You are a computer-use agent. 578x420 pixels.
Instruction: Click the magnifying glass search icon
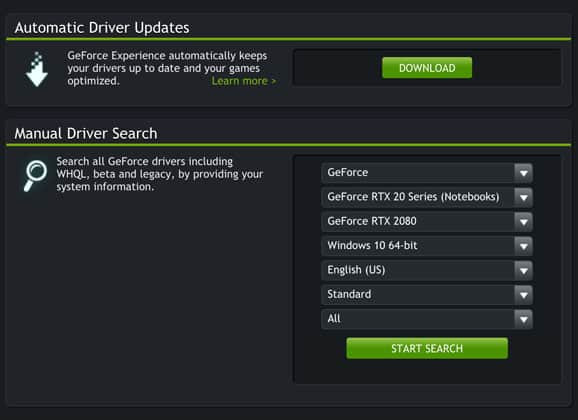(x=35, y=176)
